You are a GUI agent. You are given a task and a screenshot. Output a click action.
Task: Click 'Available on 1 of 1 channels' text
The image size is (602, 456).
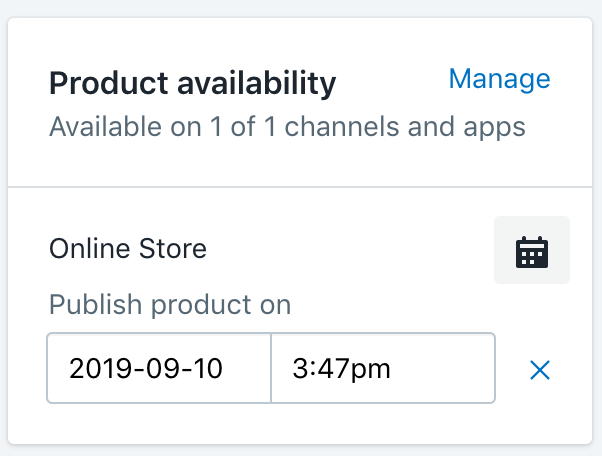pyautogui.click(x=287, y=128)
